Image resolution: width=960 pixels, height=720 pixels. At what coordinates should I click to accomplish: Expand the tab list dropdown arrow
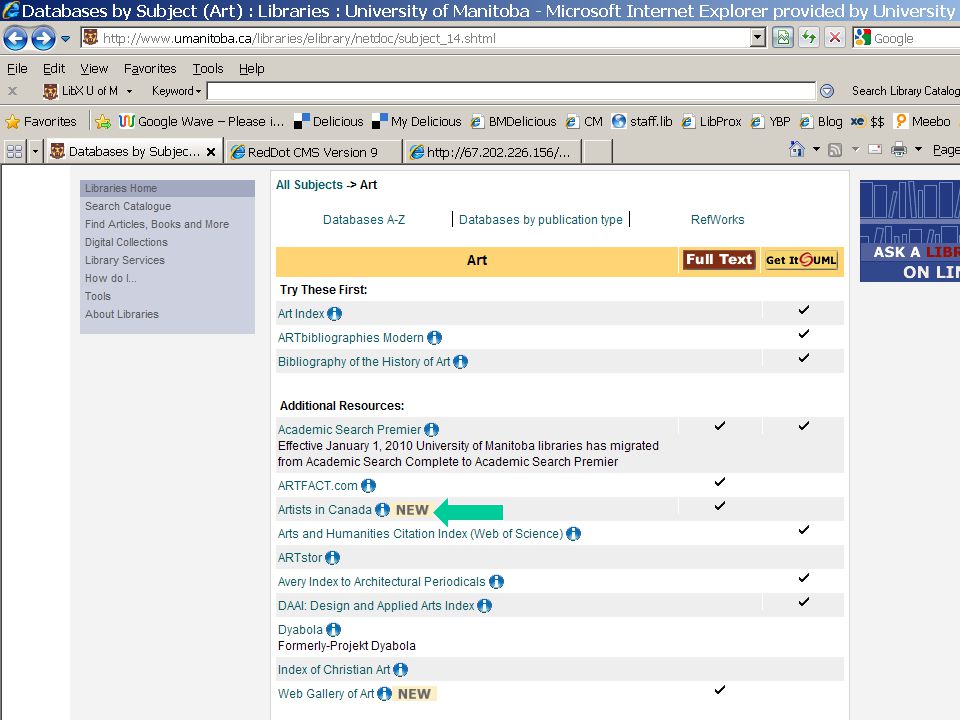coord(35,151)
